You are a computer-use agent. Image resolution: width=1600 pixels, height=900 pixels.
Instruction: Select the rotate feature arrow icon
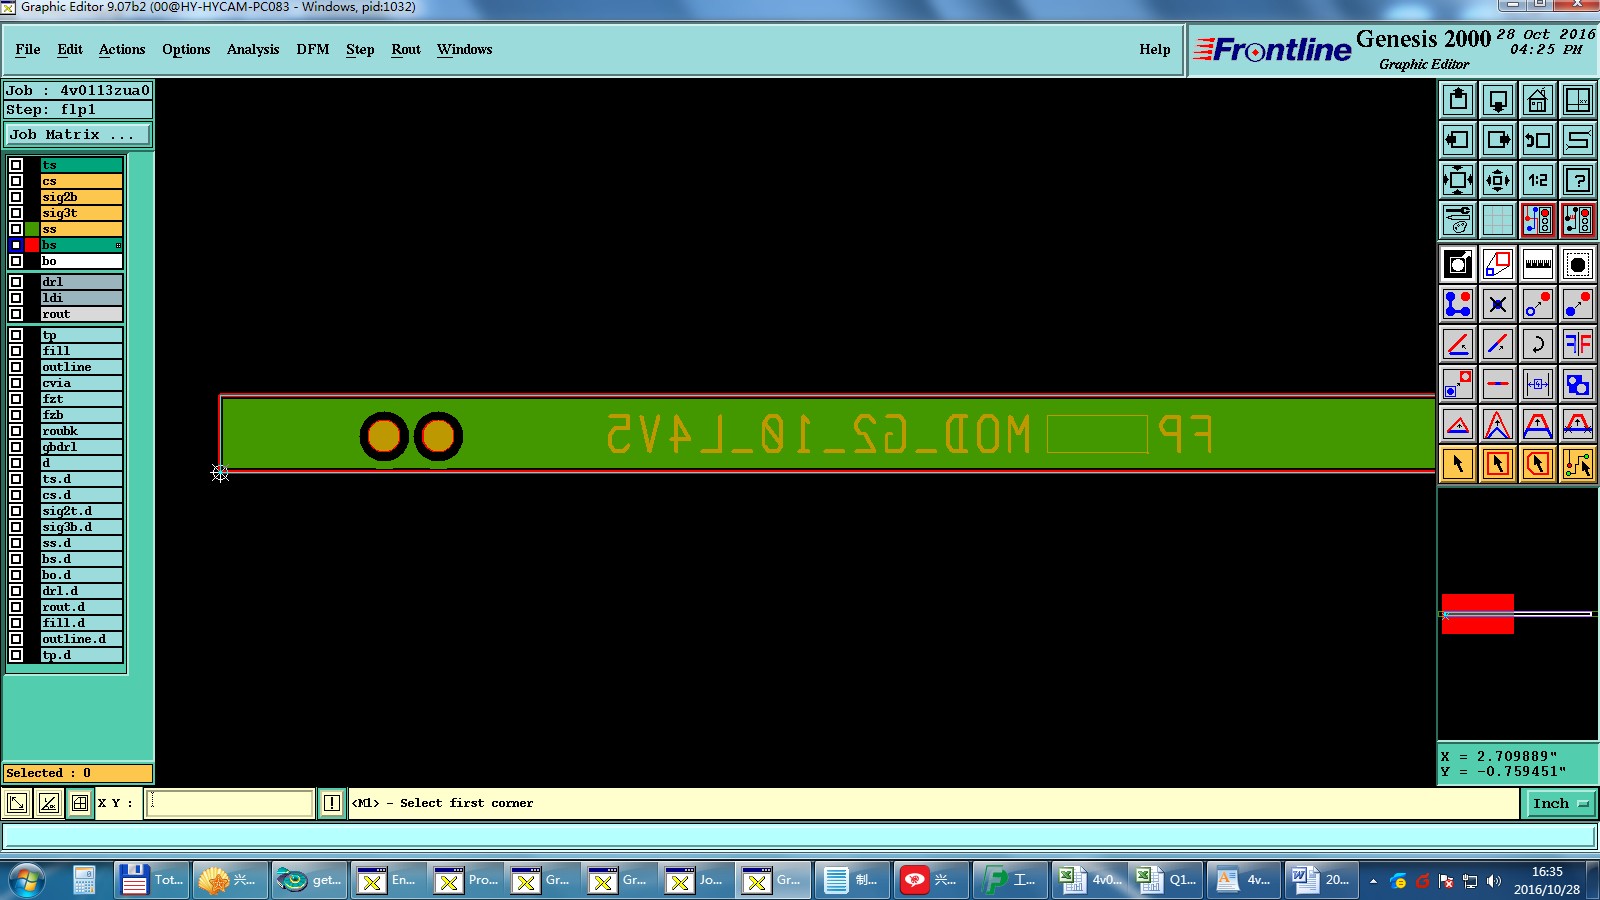click(1538, 344)
